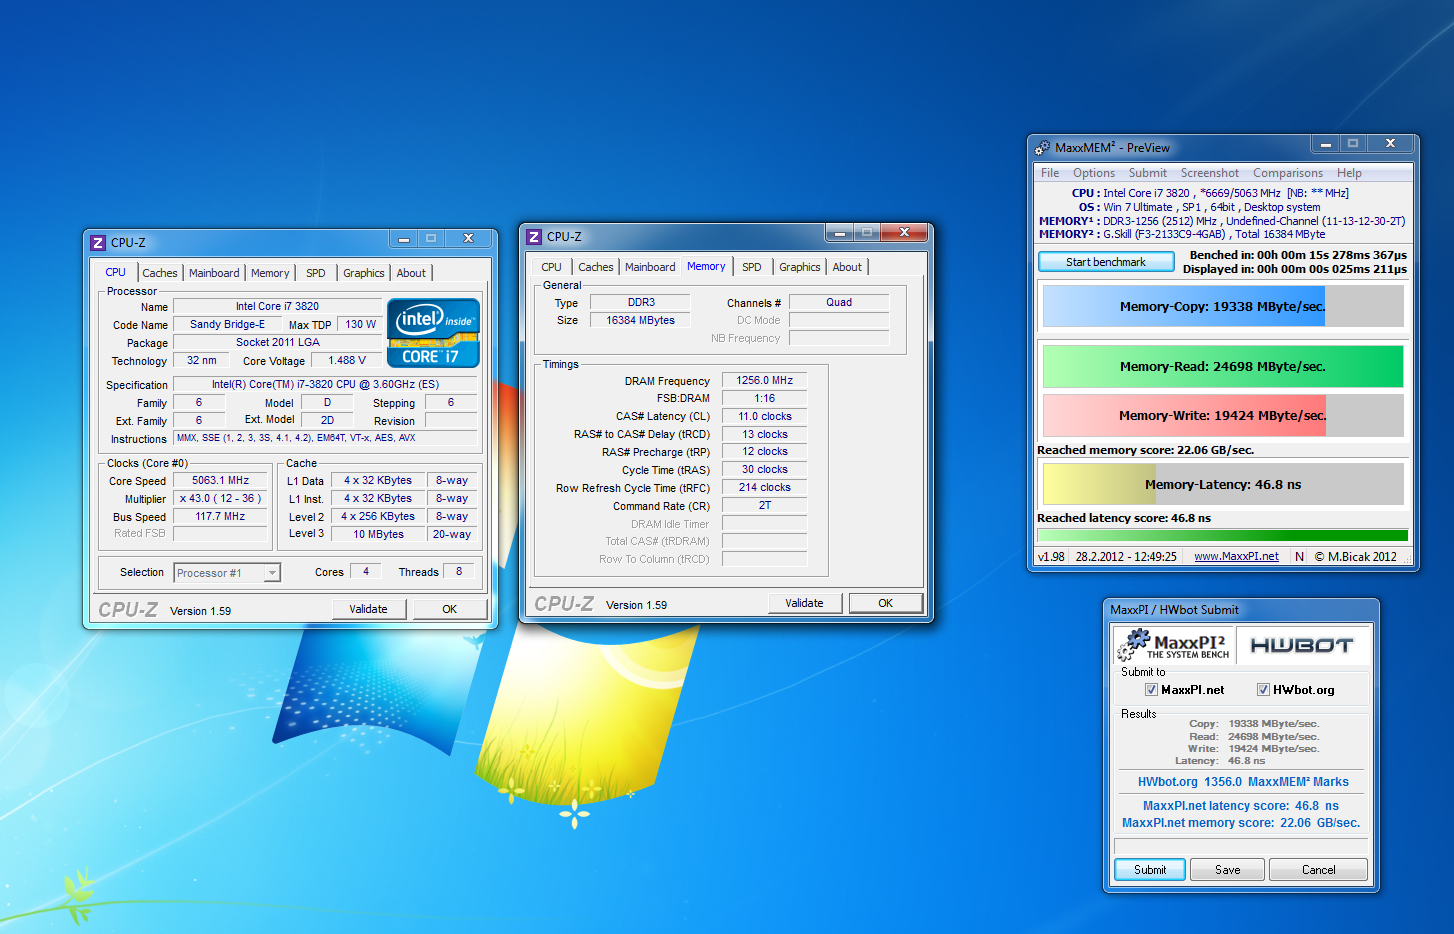Open the Processor #1 selection dropdown
Screen dimensions: 1454x934
227,573
